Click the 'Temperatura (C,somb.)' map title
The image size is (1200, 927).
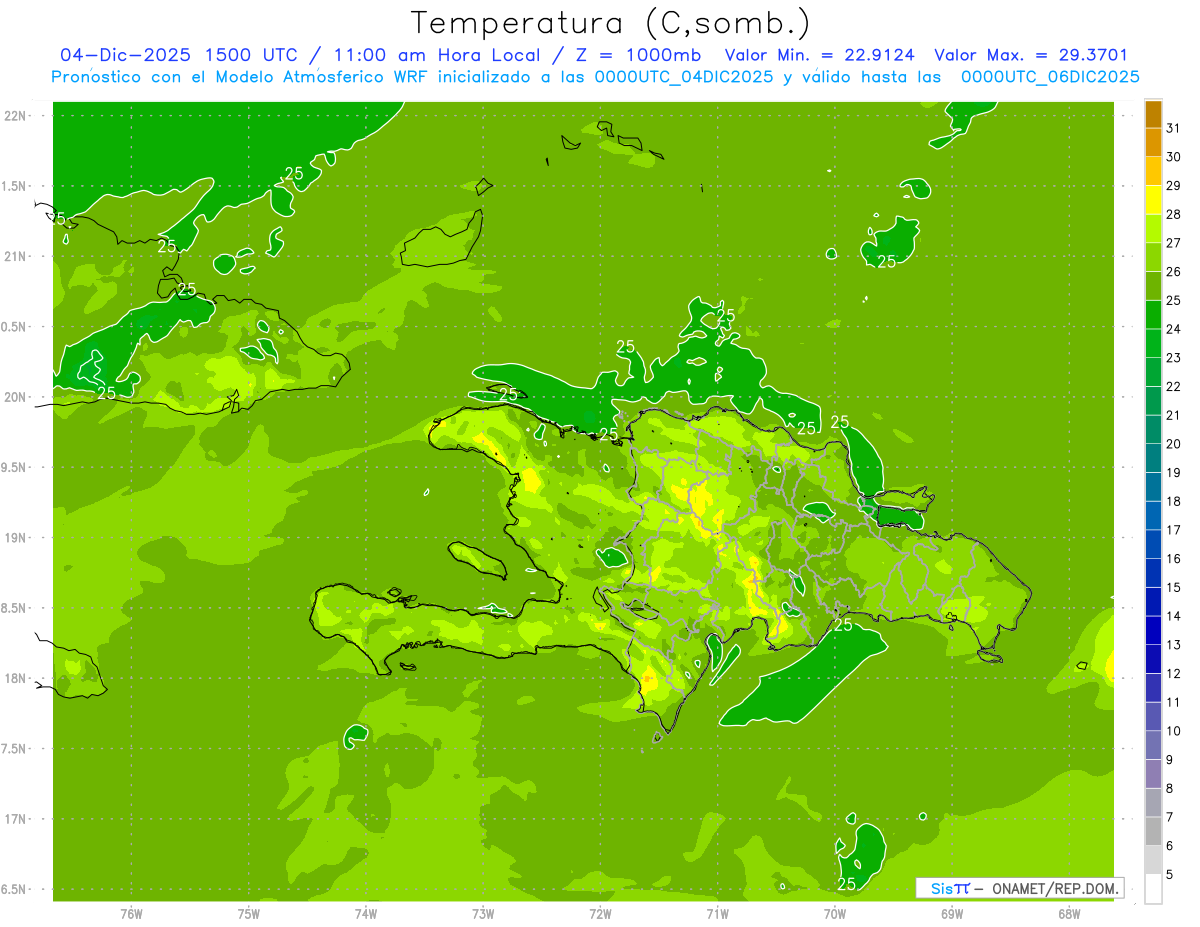point(610,23)
